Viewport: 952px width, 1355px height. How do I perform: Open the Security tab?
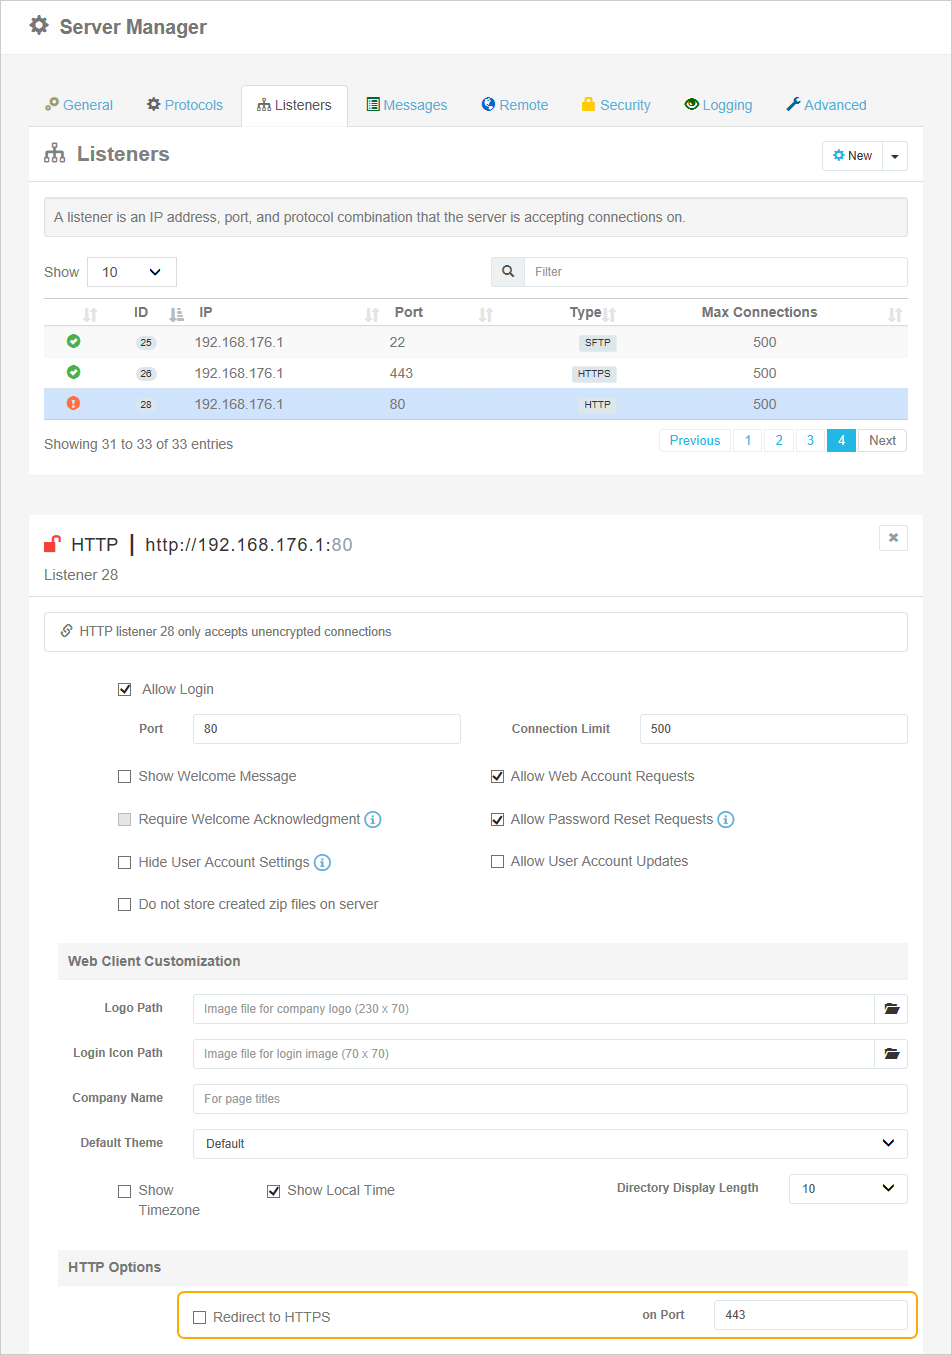[616, 105]
